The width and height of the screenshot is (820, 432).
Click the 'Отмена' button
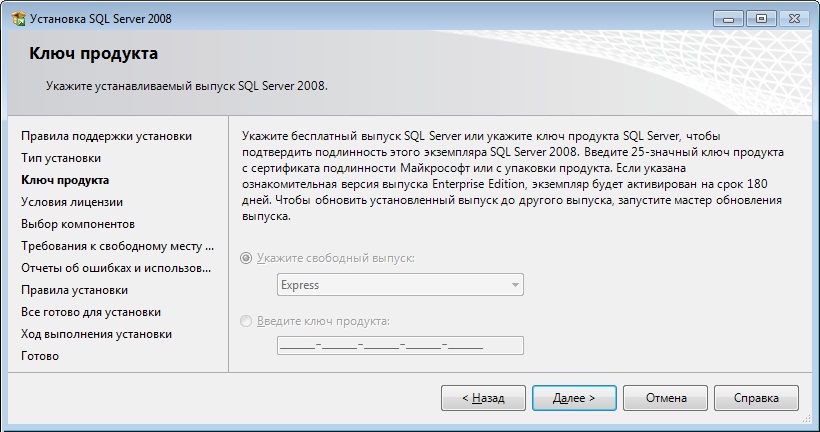(665, 398)
